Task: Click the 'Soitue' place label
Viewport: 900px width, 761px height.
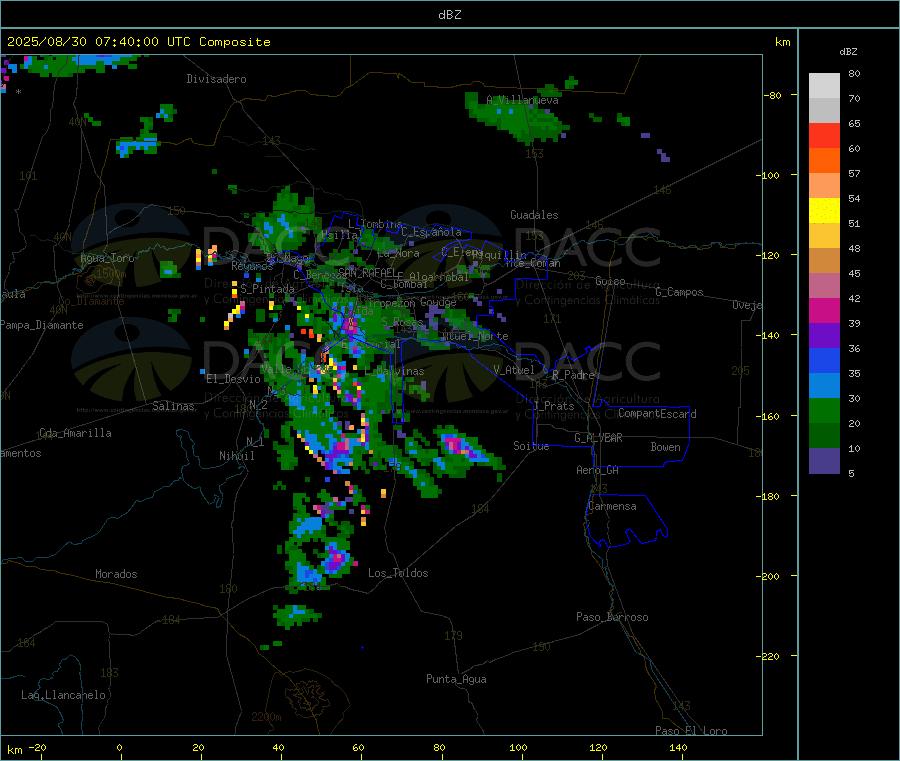Action: [531, 446]
